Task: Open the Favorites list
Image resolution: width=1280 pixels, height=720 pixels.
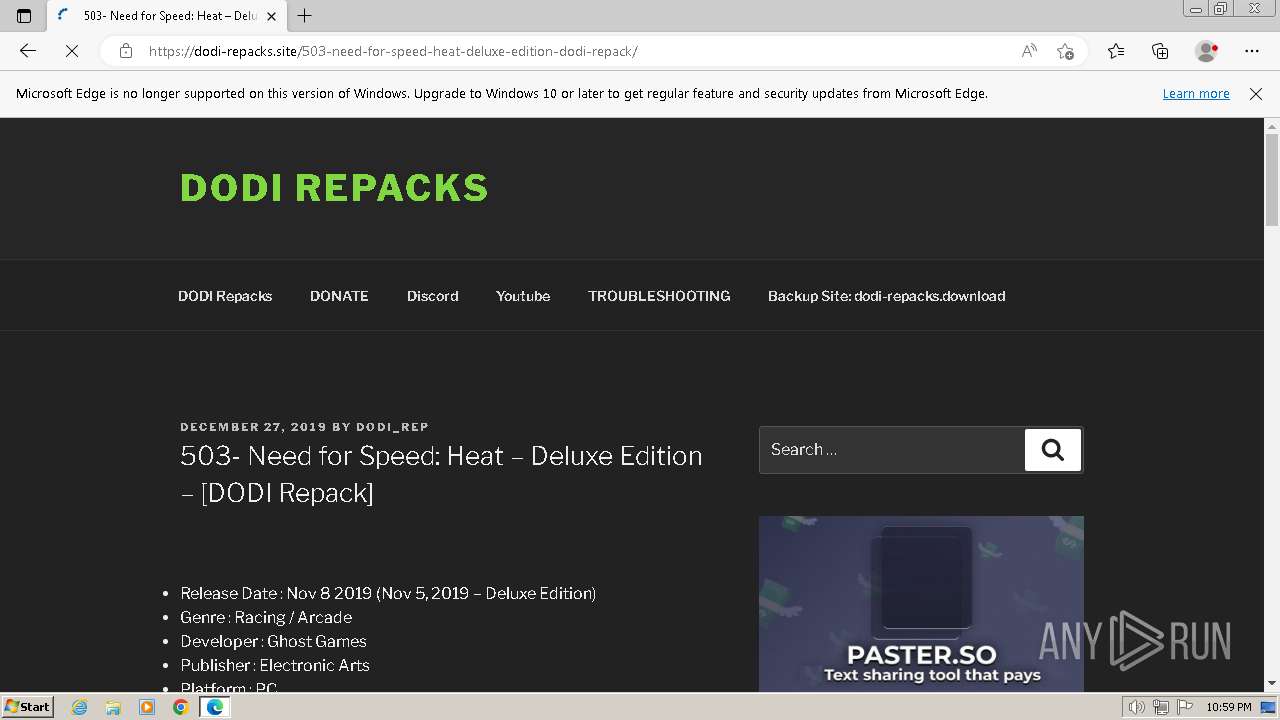Action: (1116, 51)
